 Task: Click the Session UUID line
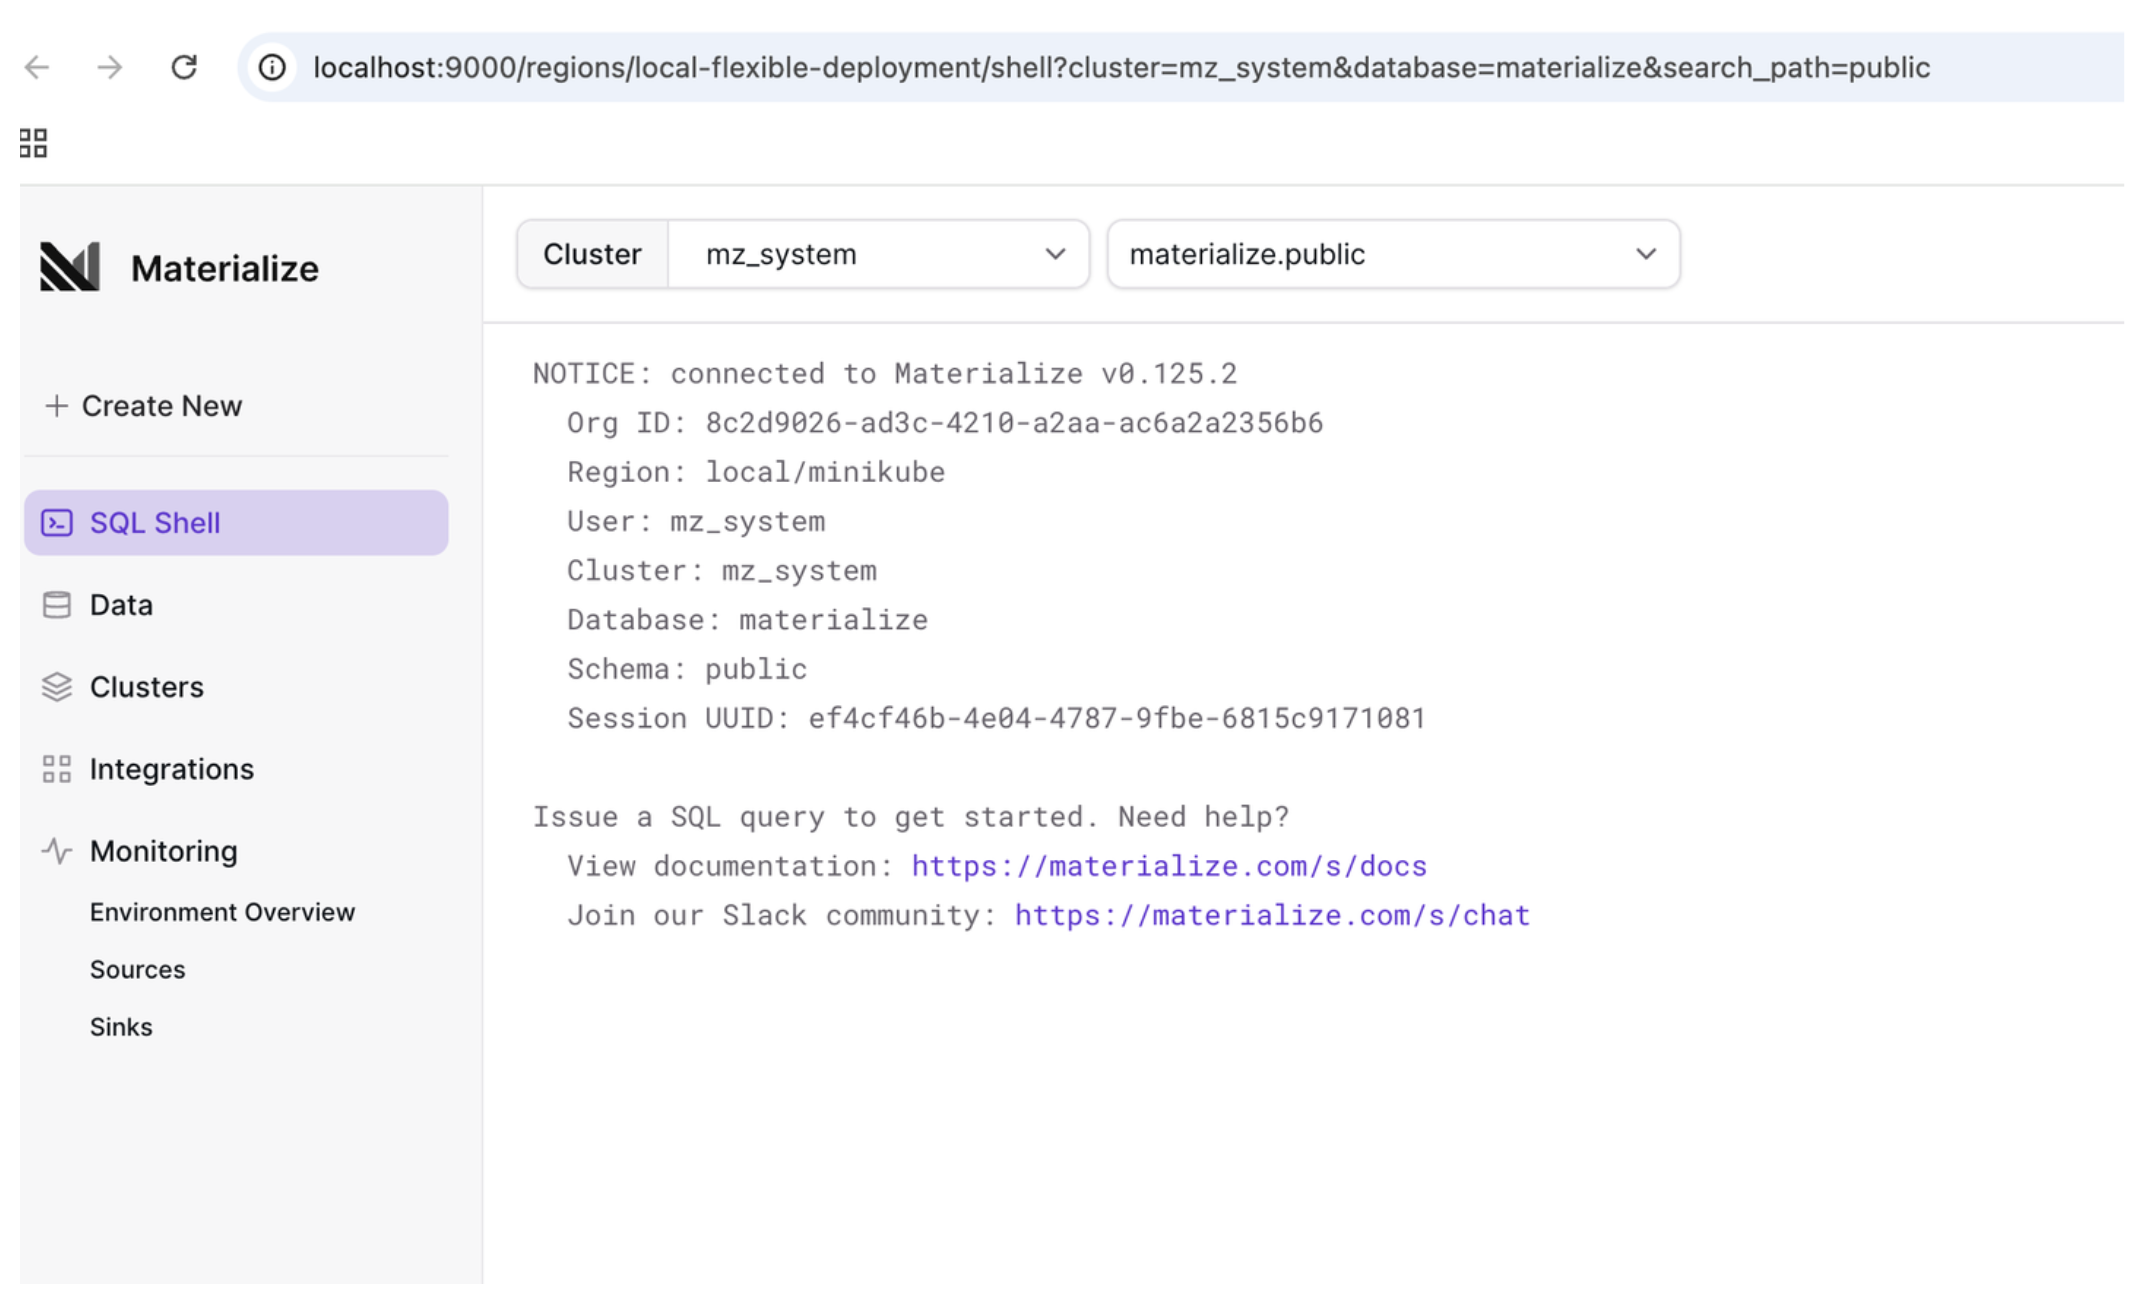(x=996, y=719)
